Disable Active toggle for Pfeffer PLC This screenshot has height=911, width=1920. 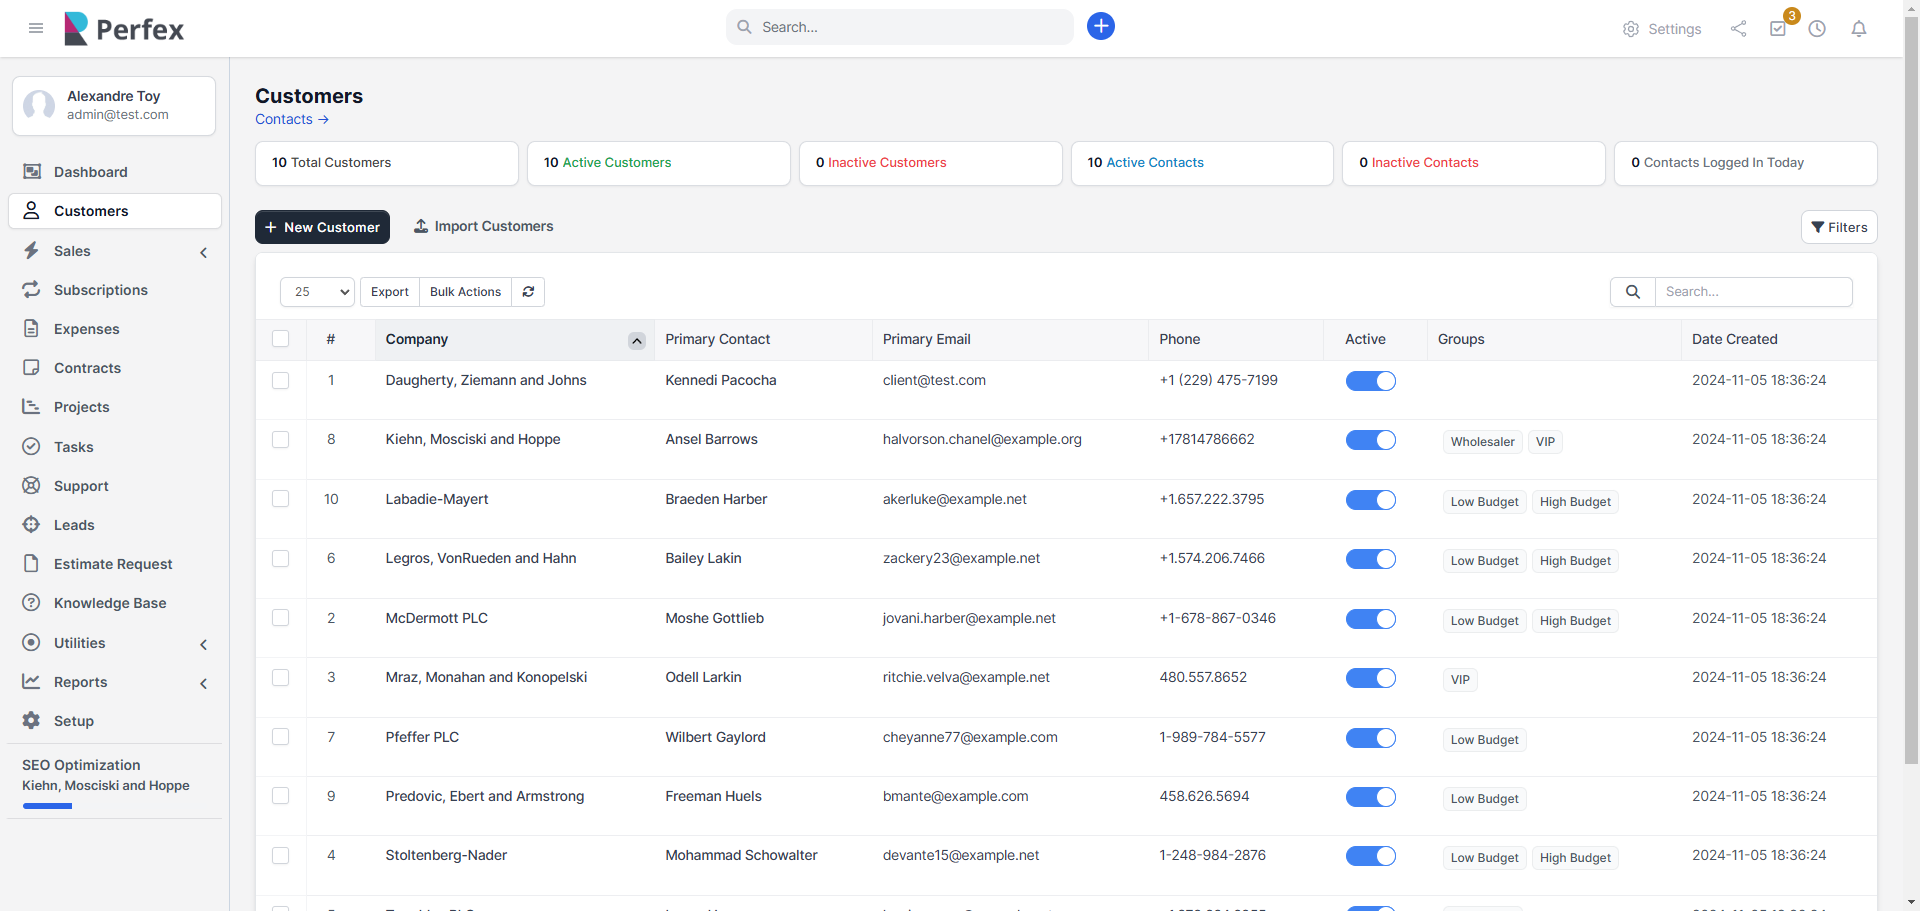(x=1371, y=738)
